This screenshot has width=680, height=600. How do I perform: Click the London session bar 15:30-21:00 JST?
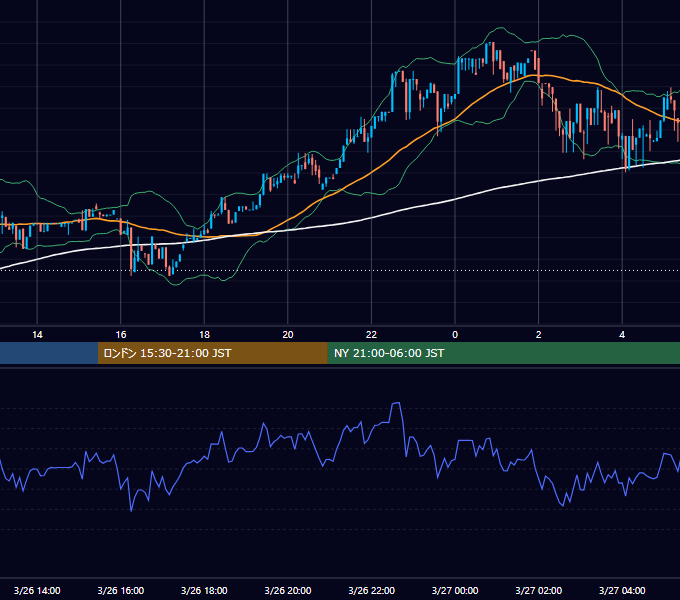coord(212,353)
